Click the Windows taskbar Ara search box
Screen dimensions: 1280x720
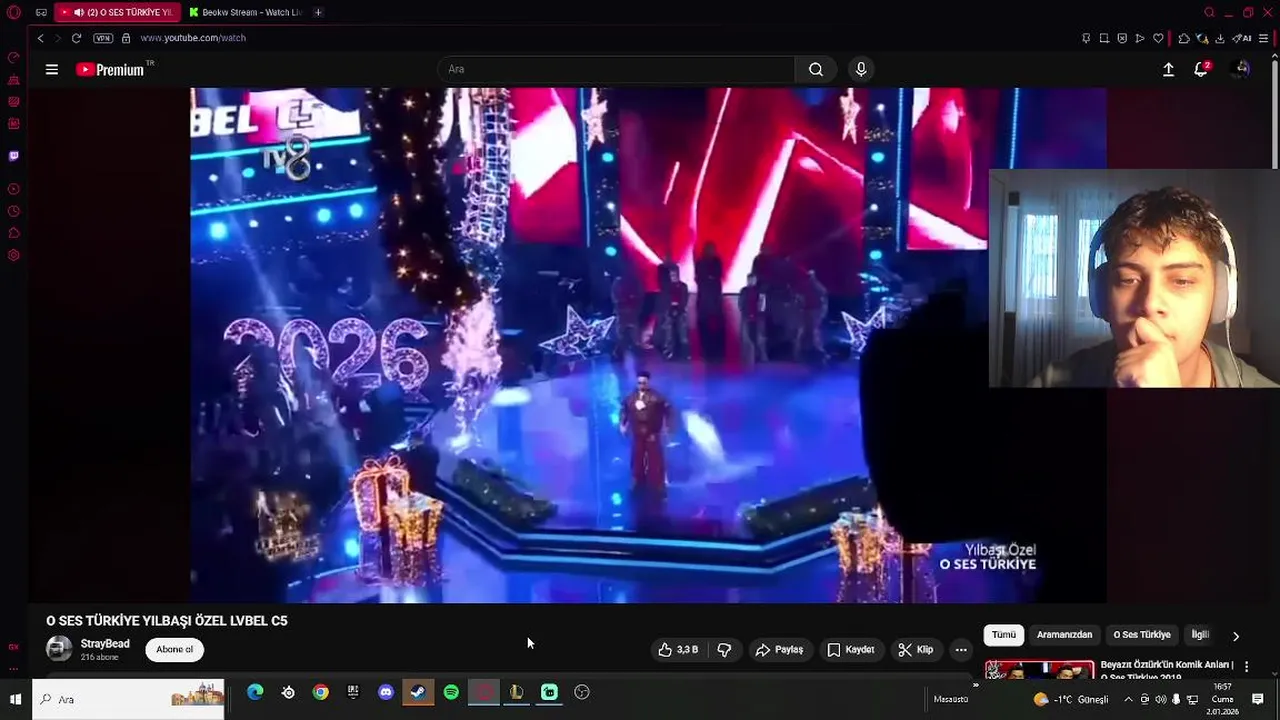129,699
